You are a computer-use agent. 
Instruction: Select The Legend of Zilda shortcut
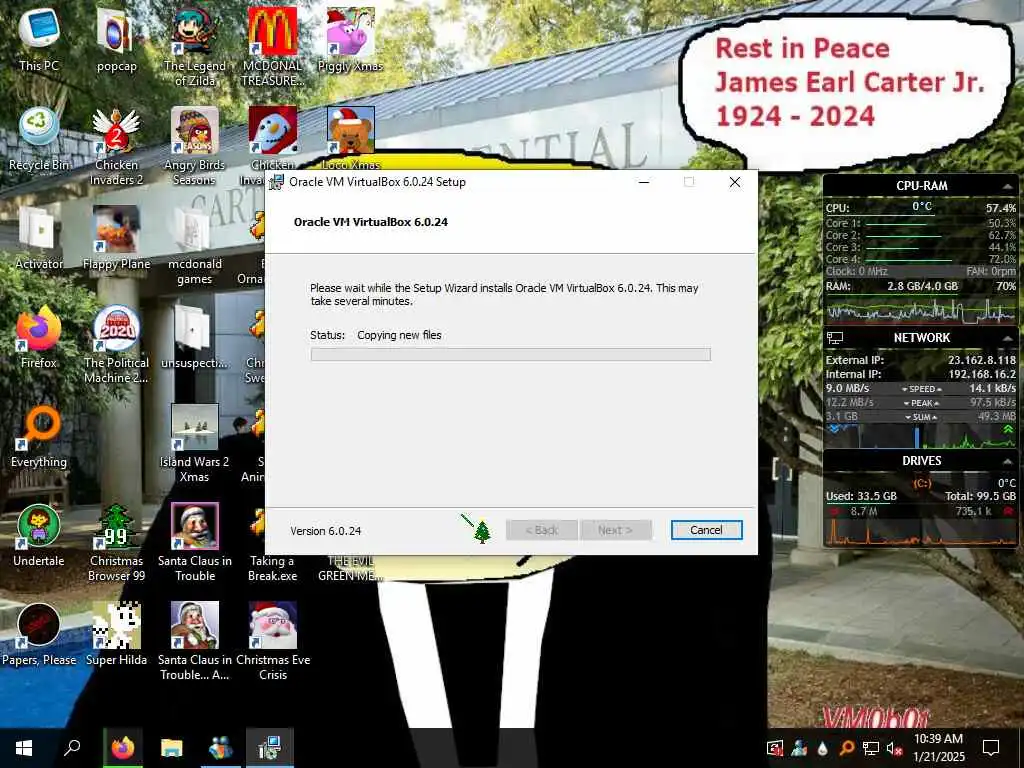[194, 47]
